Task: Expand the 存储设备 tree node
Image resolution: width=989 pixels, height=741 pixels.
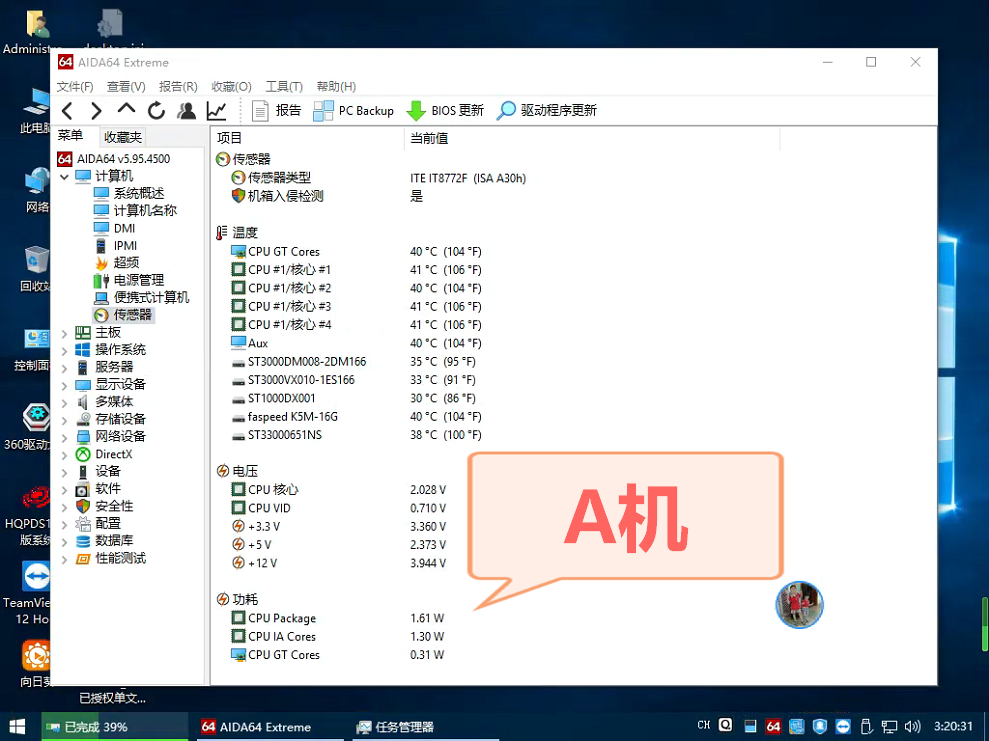Action: click(x=64, y=420)
